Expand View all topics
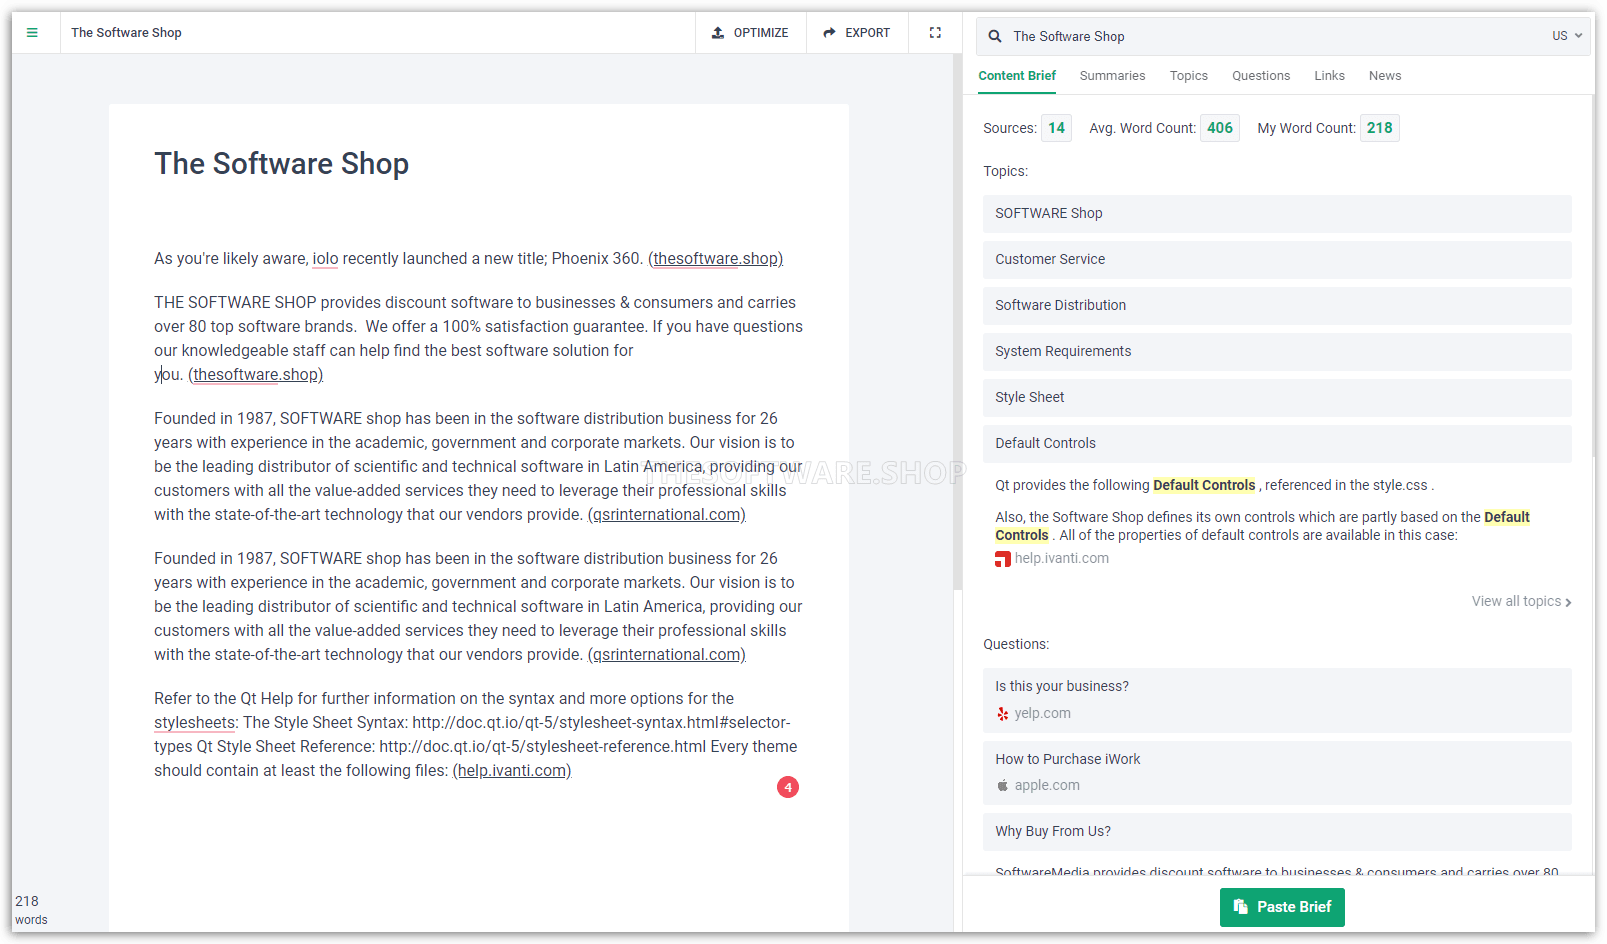The width and height of the screenshot is (1607, 944). [x=1521, y=601]
